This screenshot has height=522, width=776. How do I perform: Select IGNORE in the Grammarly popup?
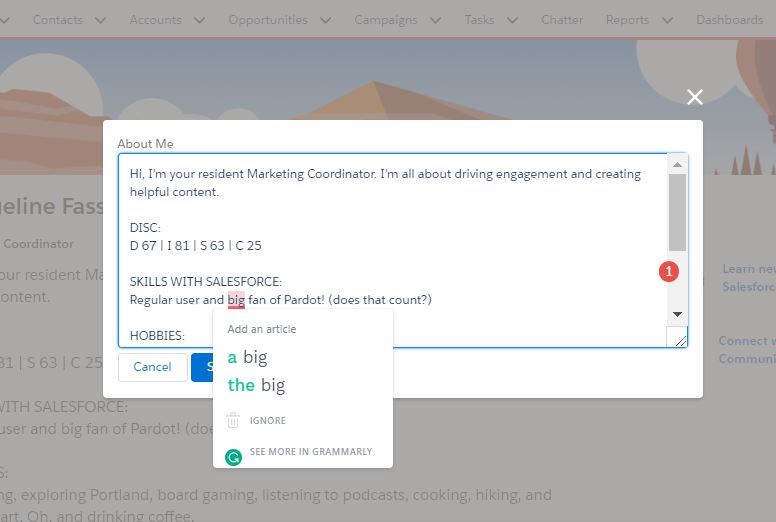[x=268, y=421]
